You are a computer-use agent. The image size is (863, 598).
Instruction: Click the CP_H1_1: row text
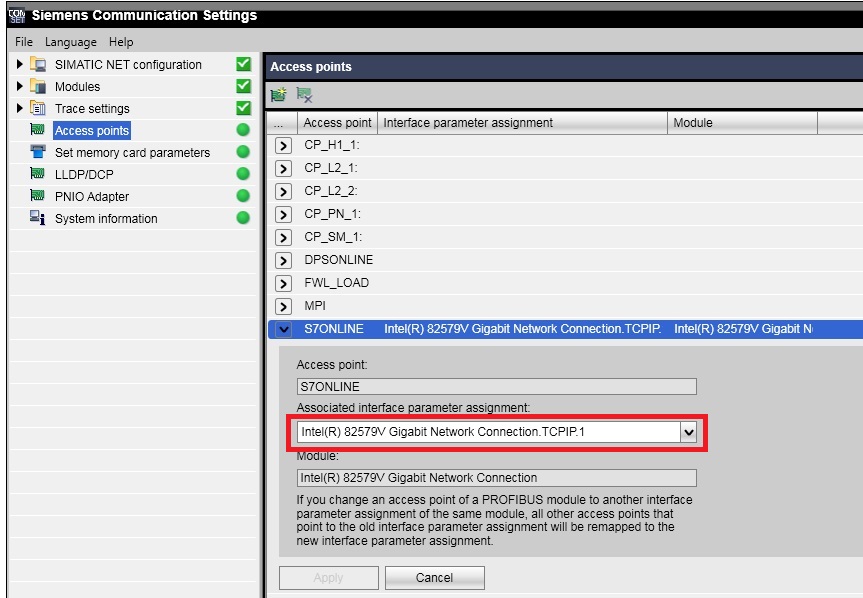pyautogui.click(x=332, y=145)
